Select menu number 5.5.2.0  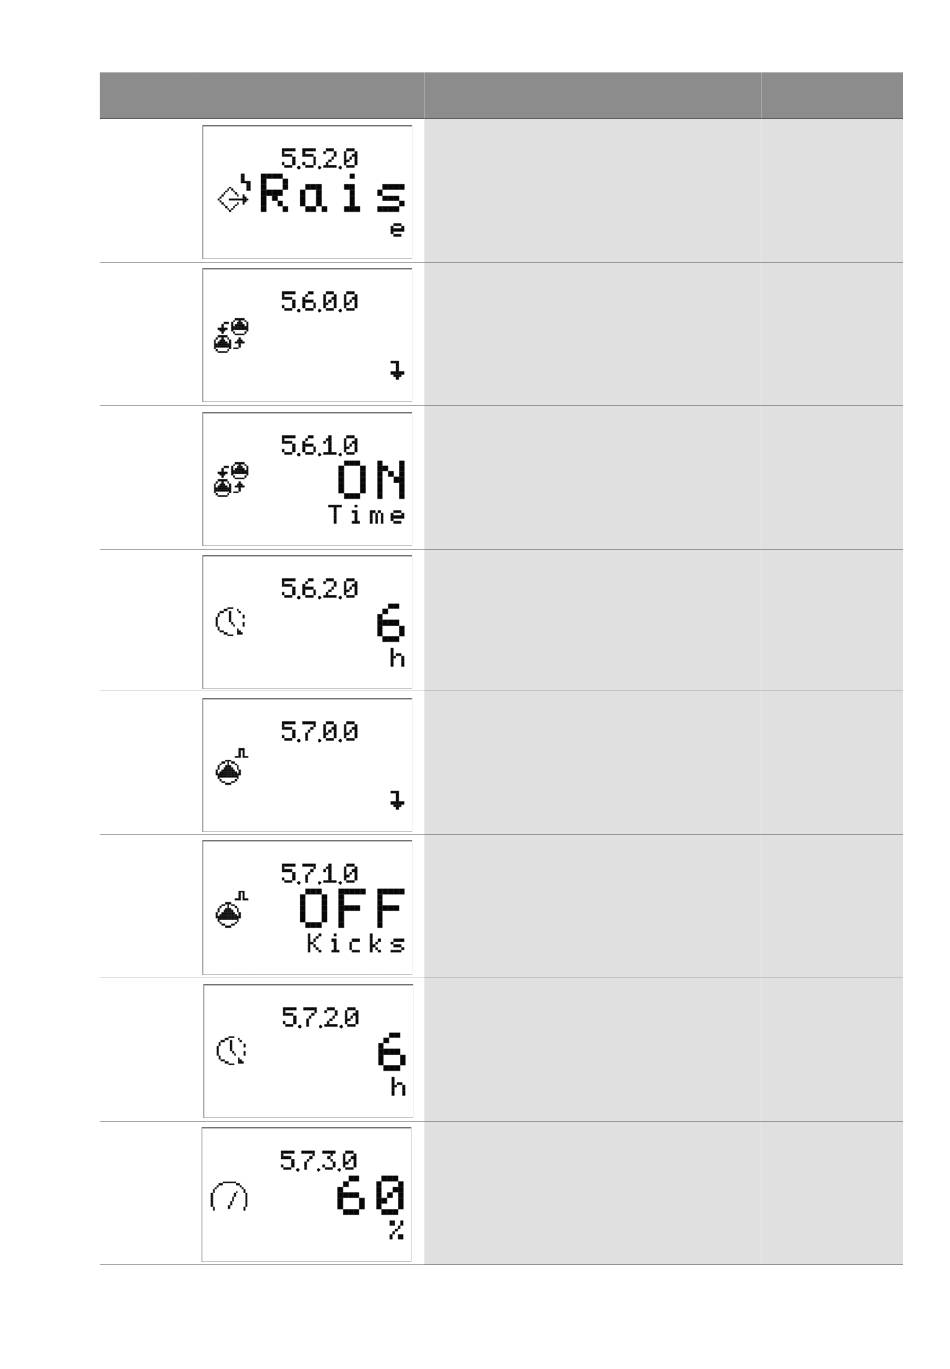tap(319, 158)
